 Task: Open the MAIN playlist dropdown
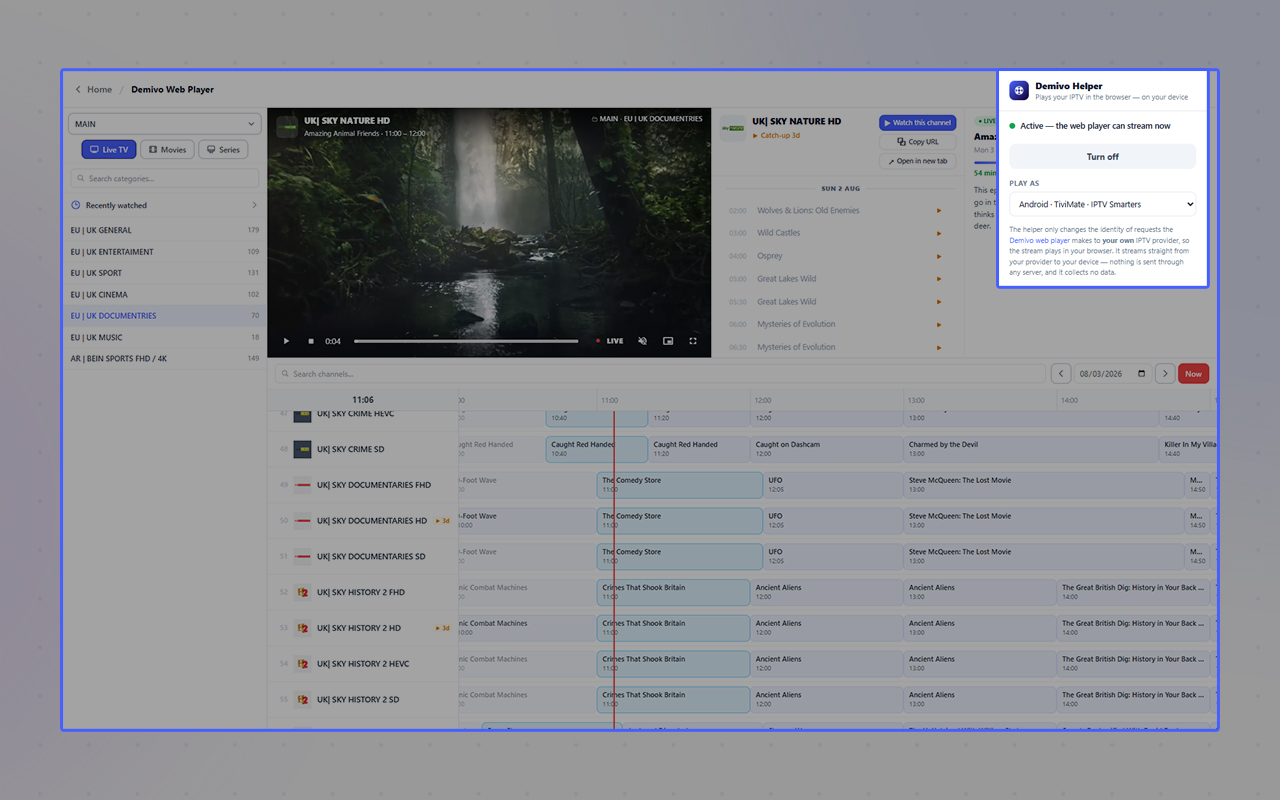coord(165,125)
